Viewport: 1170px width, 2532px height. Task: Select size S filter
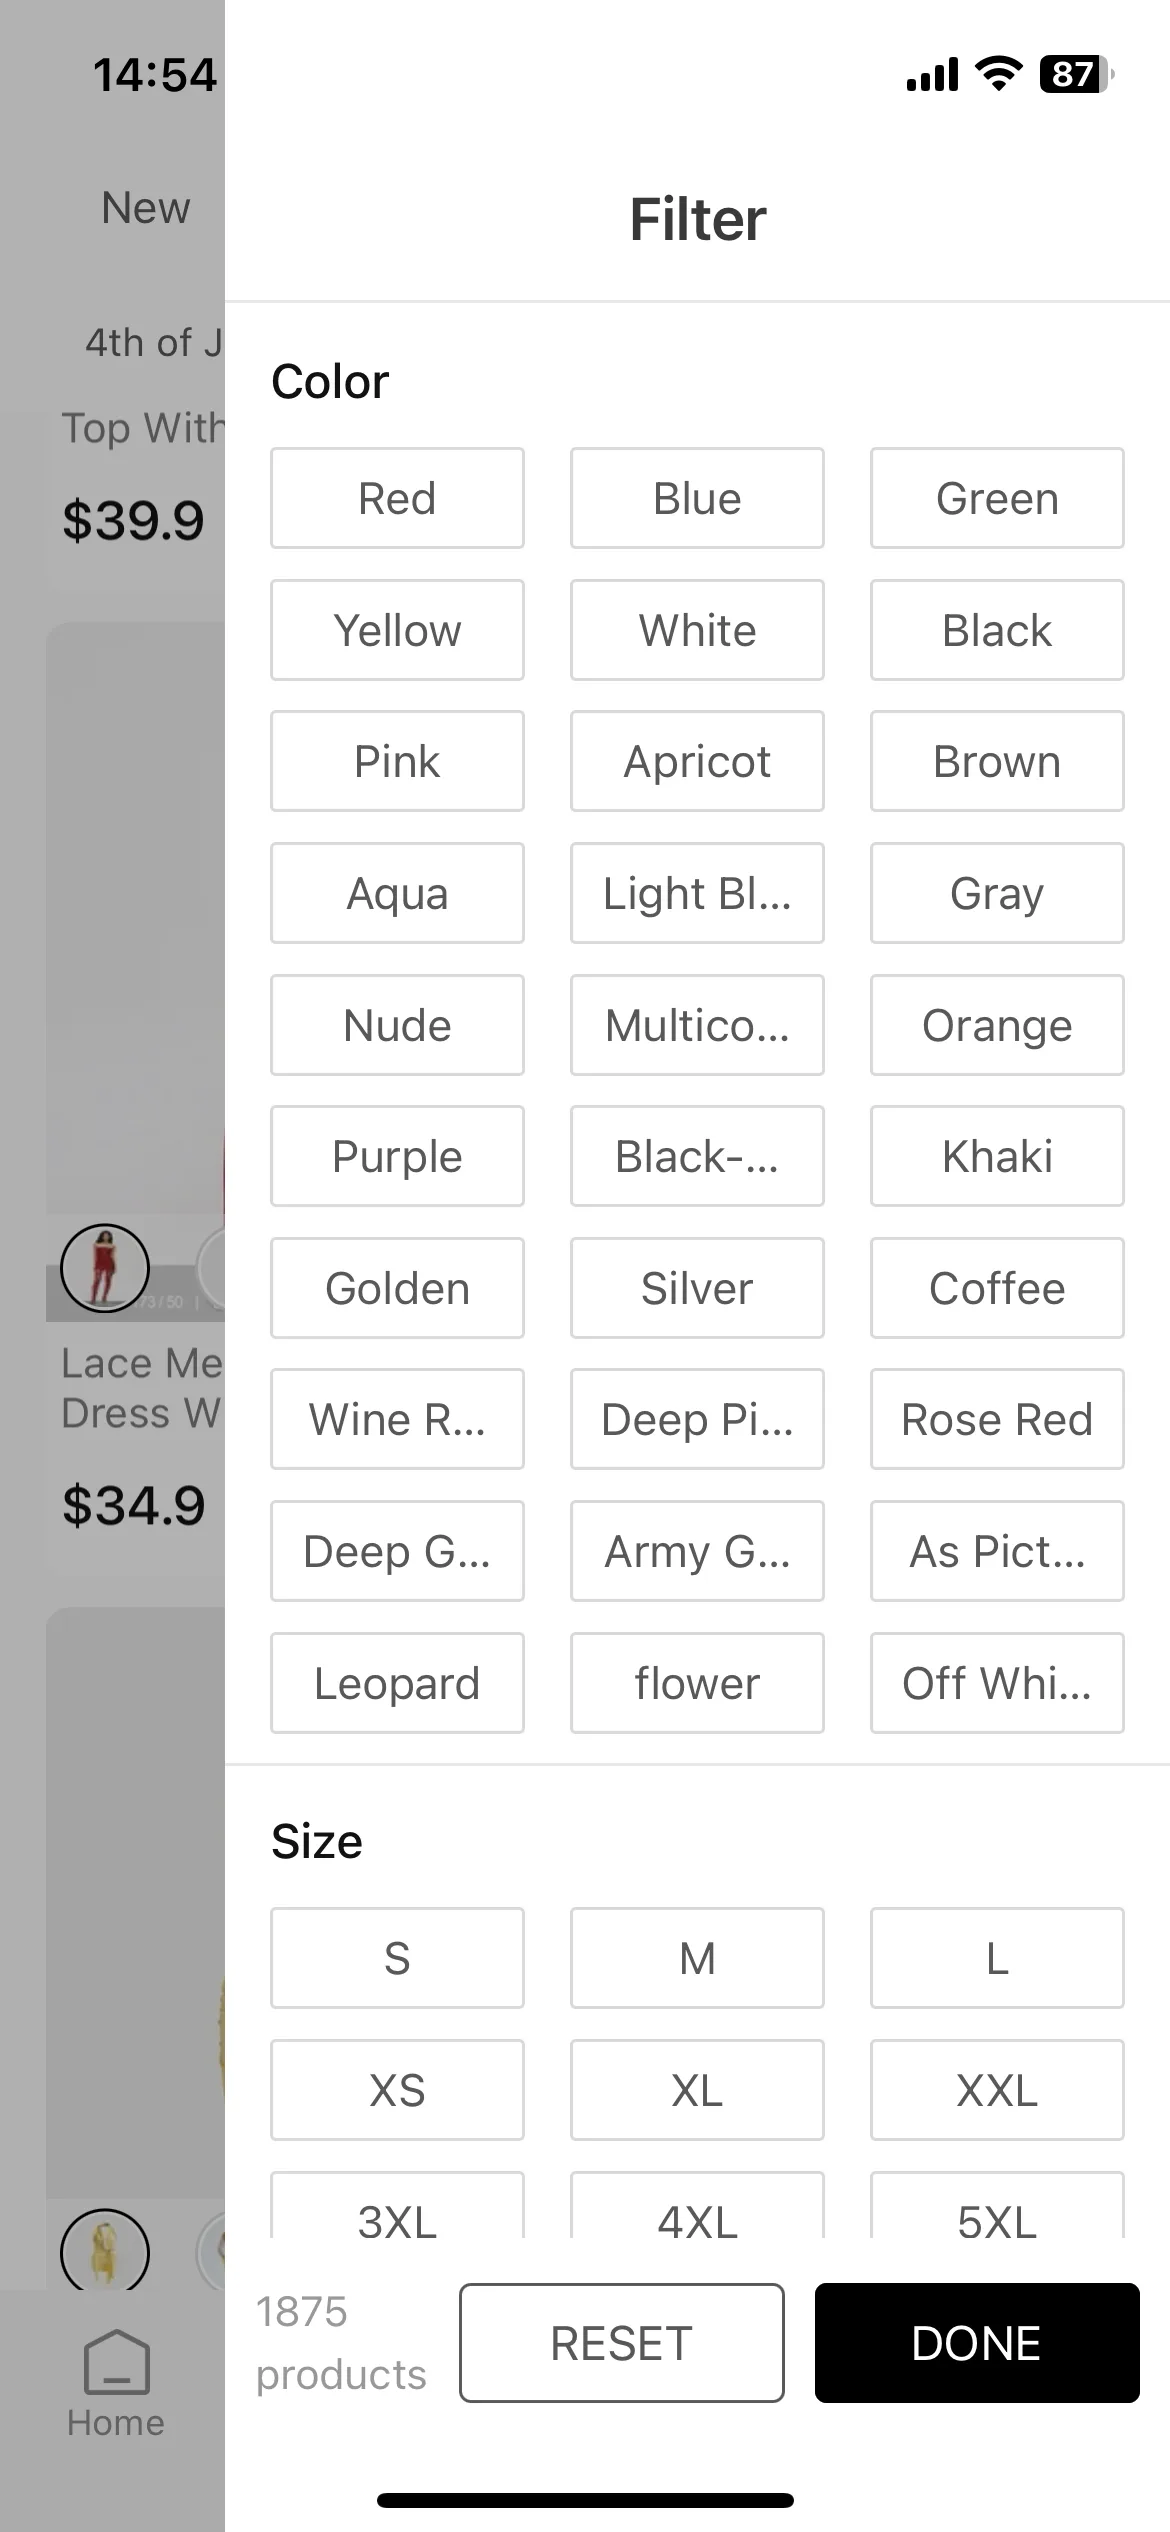click(397, 1958)
